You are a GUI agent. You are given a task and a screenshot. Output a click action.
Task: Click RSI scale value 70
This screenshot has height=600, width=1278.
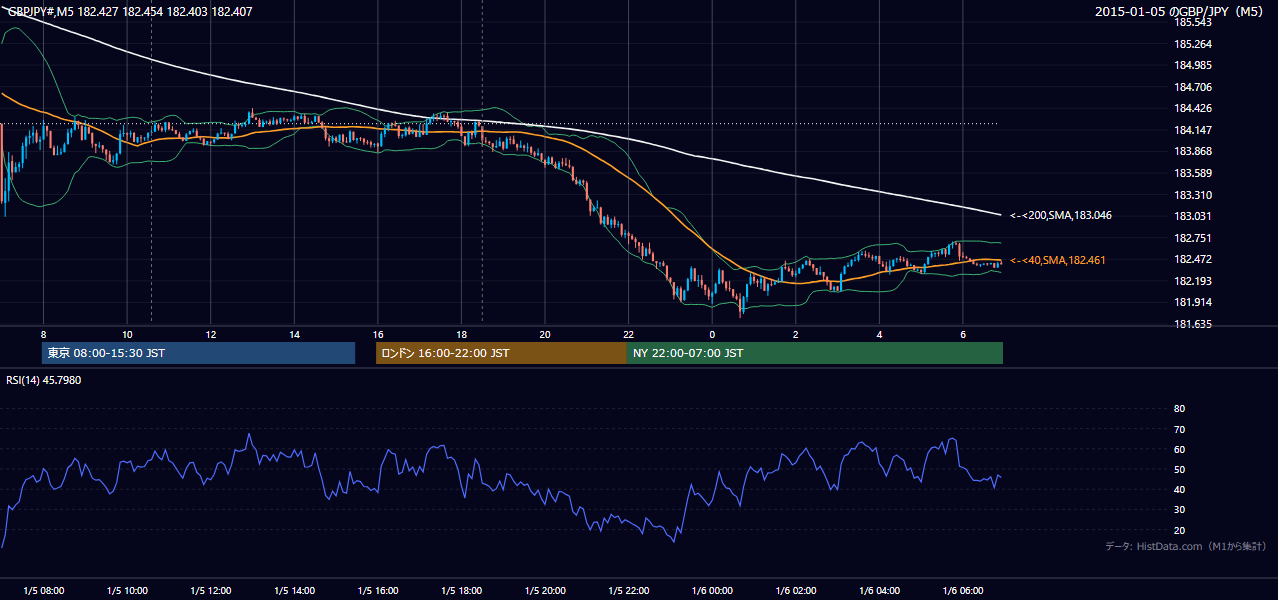1179,429
